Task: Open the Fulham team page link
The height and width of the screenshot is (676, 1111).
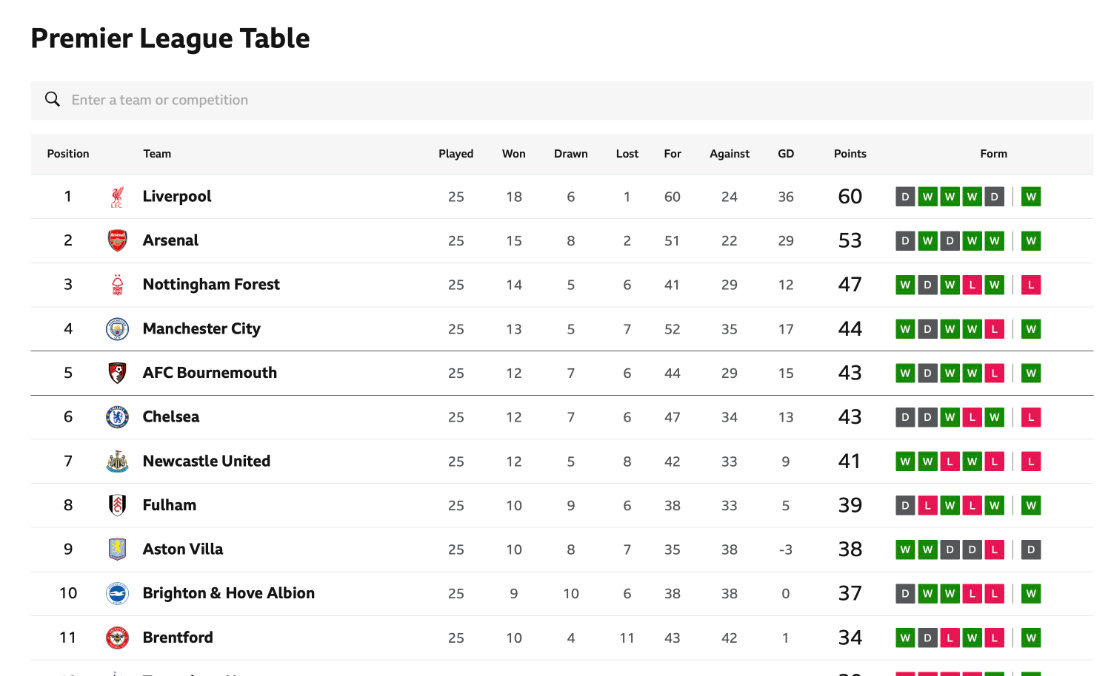Action: (x=169, y=505)
